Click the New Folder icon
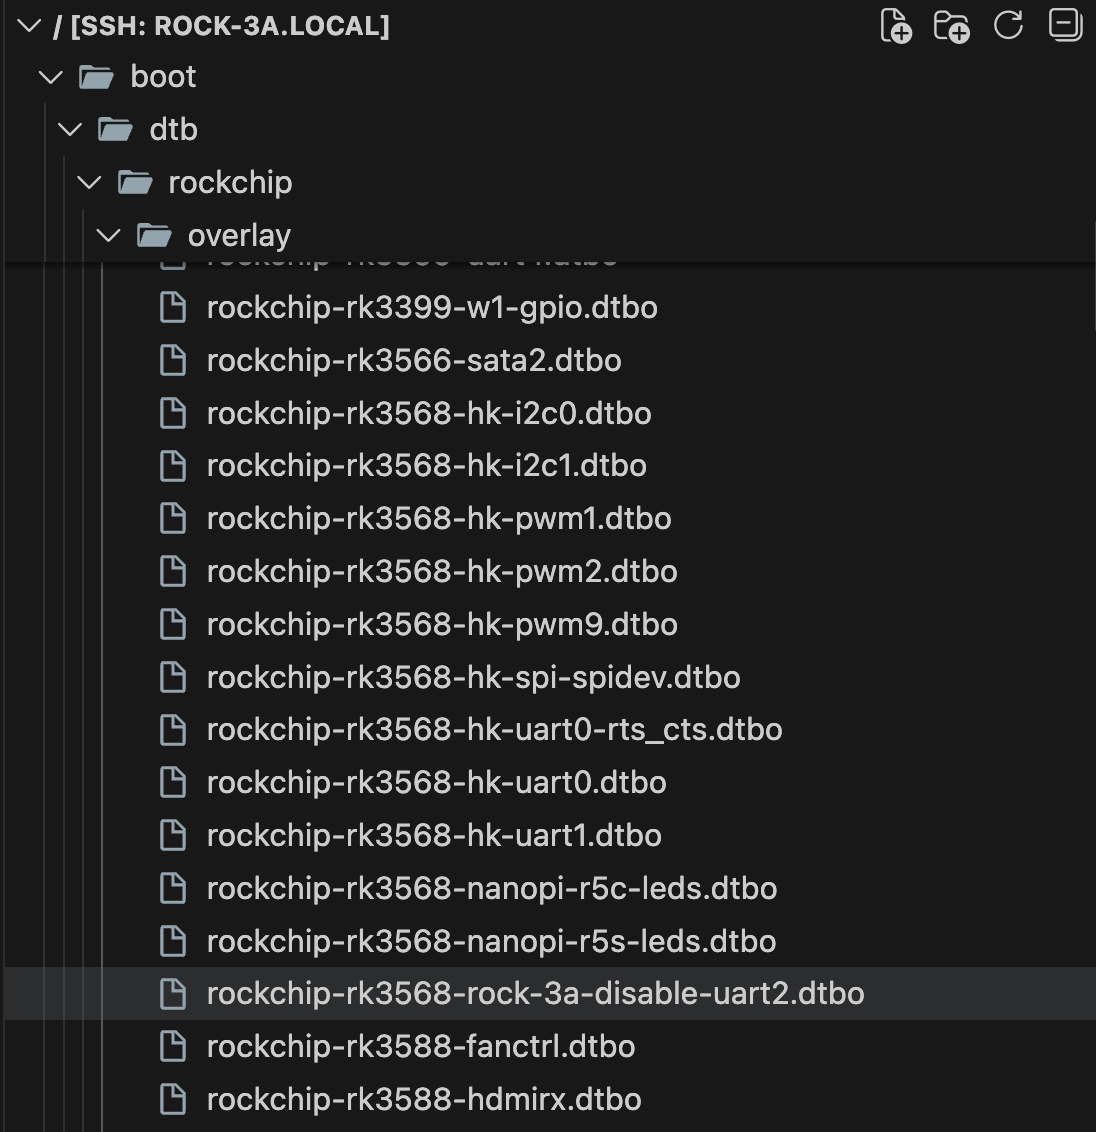 tap(951, 26)
